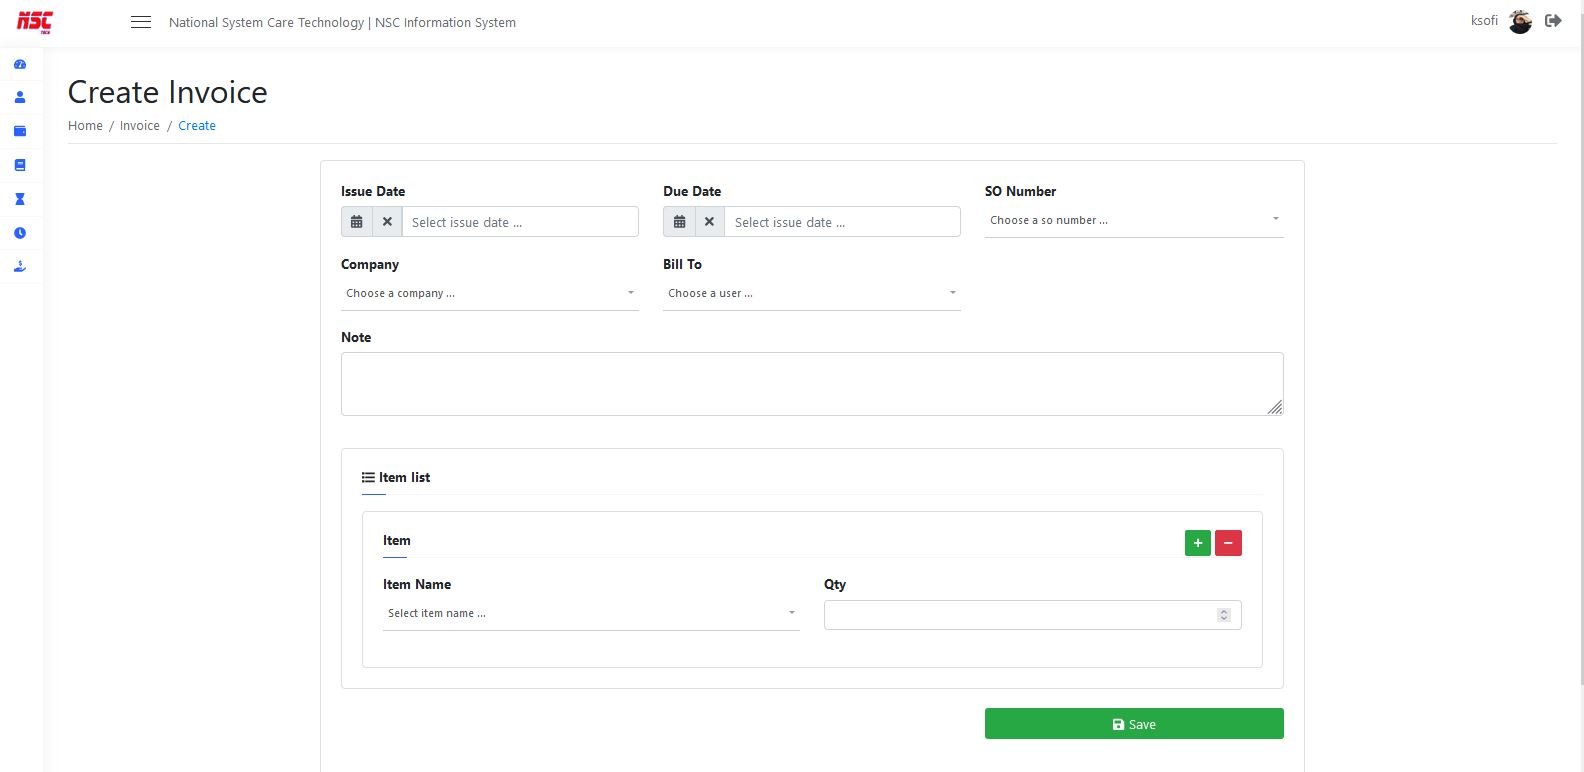Expand the SO Number dropdown
This screenshot has height=772, width=1584.
(x=1133, y=220)
